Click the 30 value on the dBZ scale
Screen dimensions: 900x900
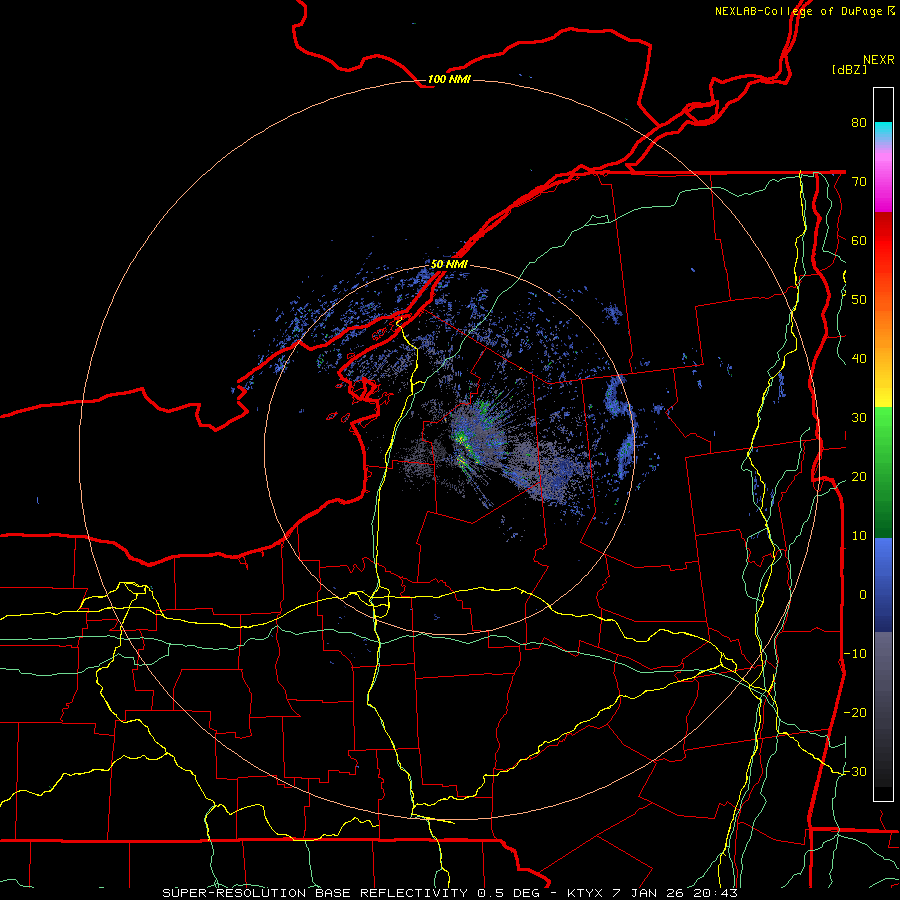coord(859,418)
